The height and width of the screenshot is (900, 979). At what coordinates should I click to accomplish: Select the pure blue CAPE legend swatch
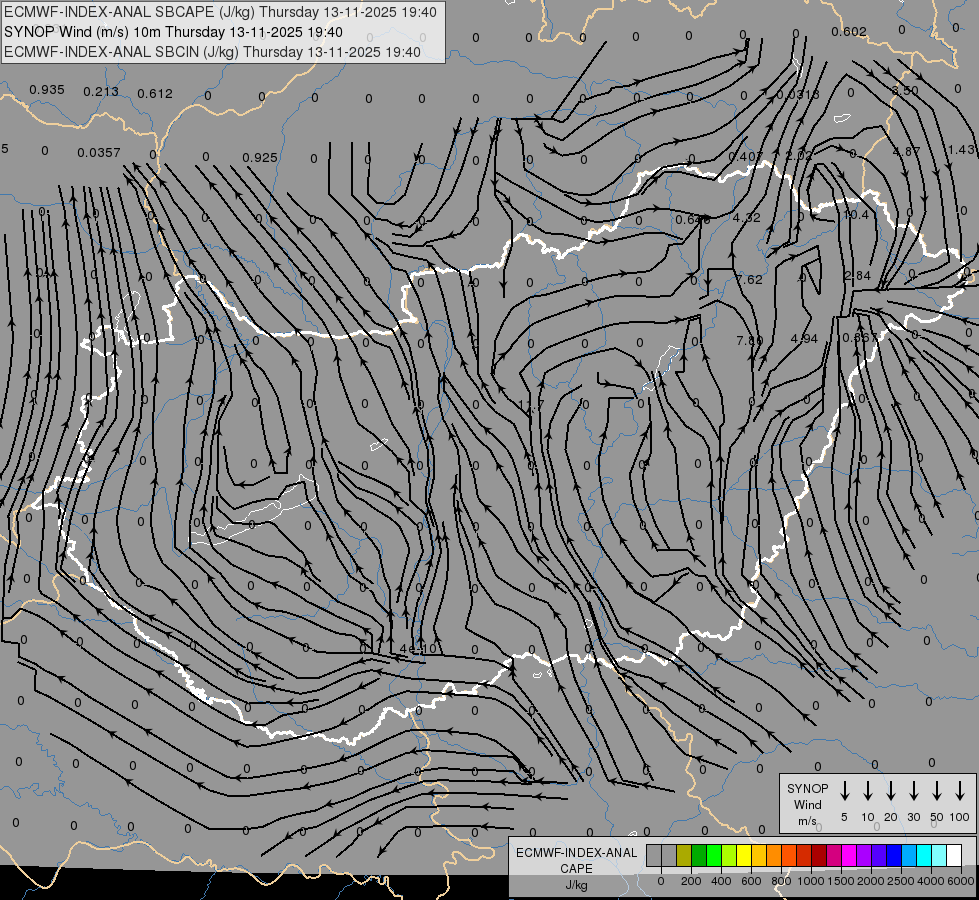tap(894, 856)
